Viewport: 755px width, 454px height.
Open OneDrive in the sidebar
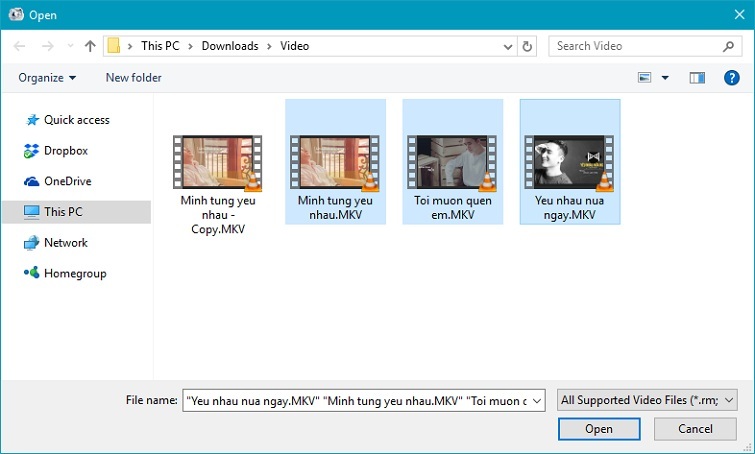(x=67, y=181)
